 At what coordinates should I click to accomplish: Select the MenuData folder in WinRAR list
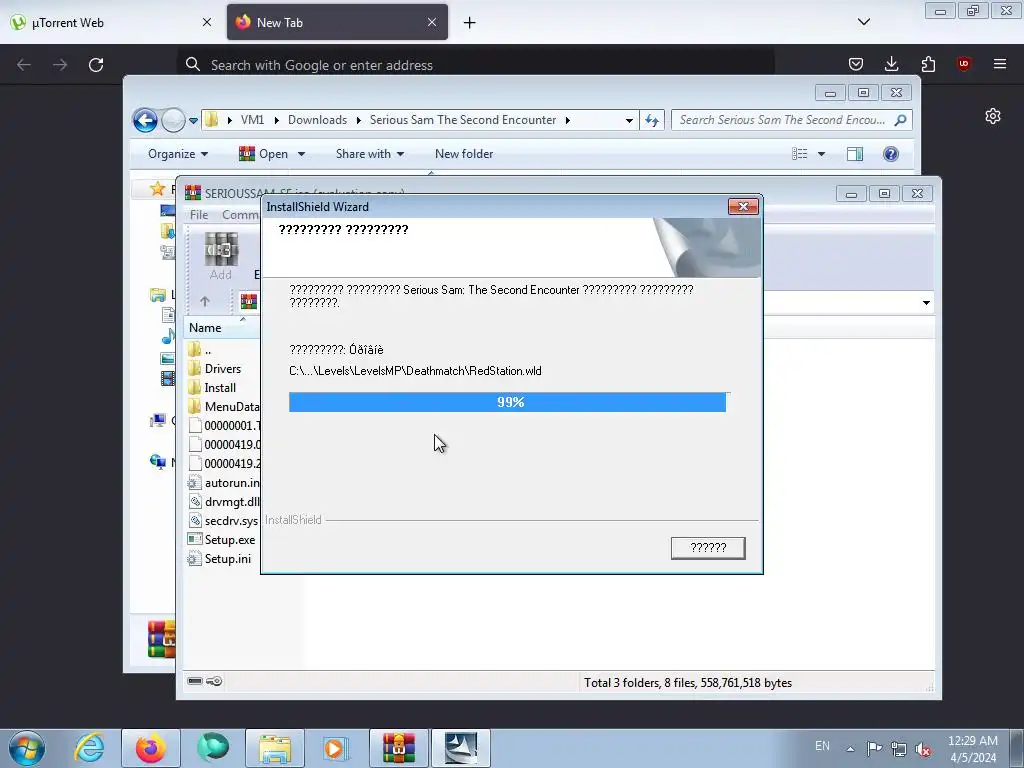(224, 407)
